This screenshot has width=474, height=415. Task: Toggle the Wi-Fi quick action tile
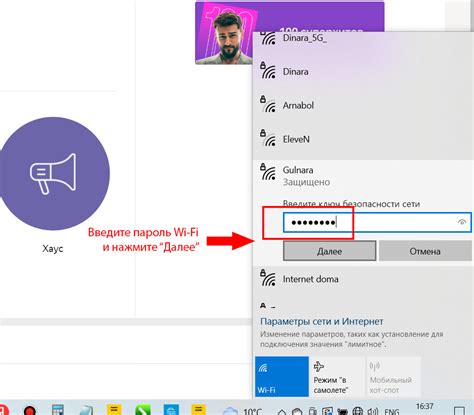pos(282,376)
